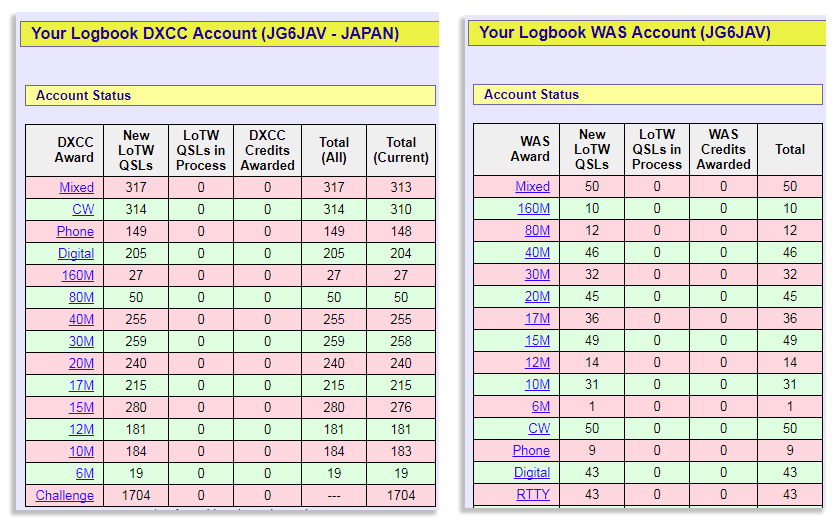Click the CW link under DXCC Award
The image size is (840, 527).
tap(83, 209)
